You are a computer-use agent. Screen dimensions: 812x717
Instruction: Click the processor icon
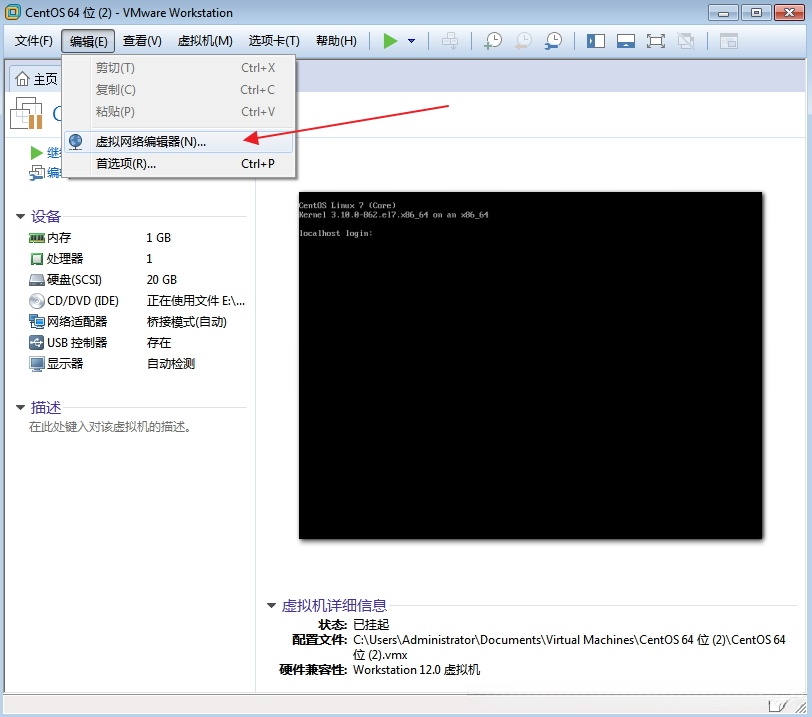pos(36,258)
